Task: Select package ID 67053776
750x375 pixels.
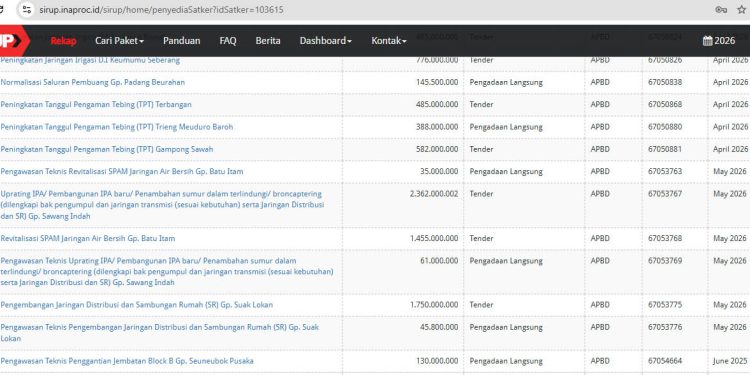Action: 665,327
